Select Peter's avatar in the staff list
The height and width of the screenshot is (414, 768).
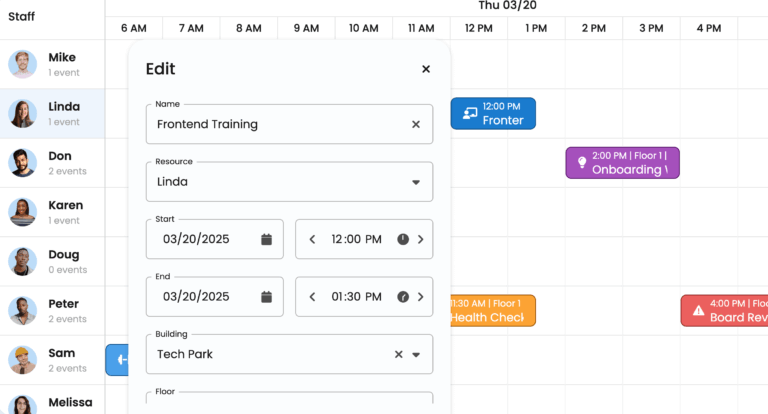click(x=23, y=311)
